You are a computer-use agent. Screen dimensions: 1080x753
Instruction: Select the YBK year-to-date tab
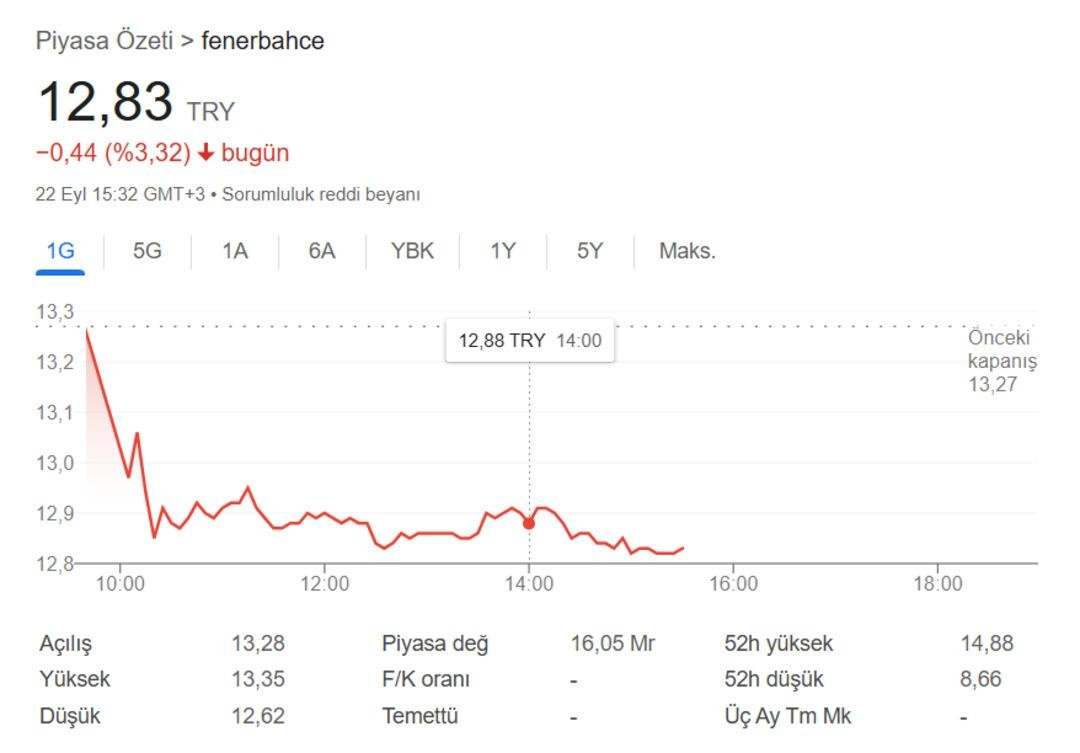pyautogui.click(x=412, y=251)
